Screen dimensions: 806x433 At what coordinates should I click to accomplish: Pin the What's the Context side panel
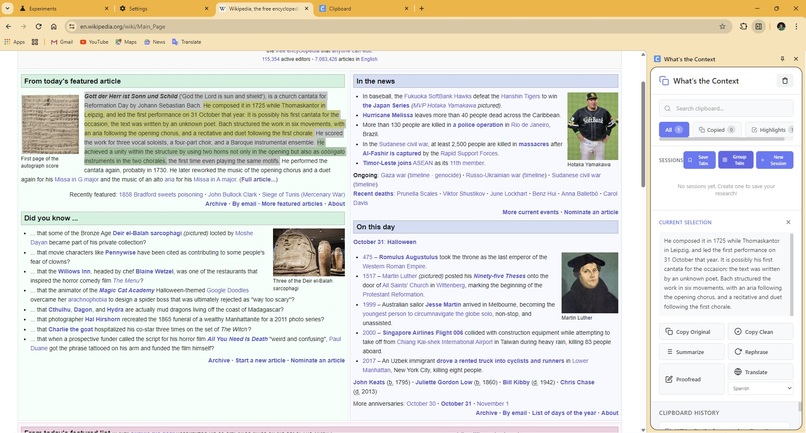782,59
